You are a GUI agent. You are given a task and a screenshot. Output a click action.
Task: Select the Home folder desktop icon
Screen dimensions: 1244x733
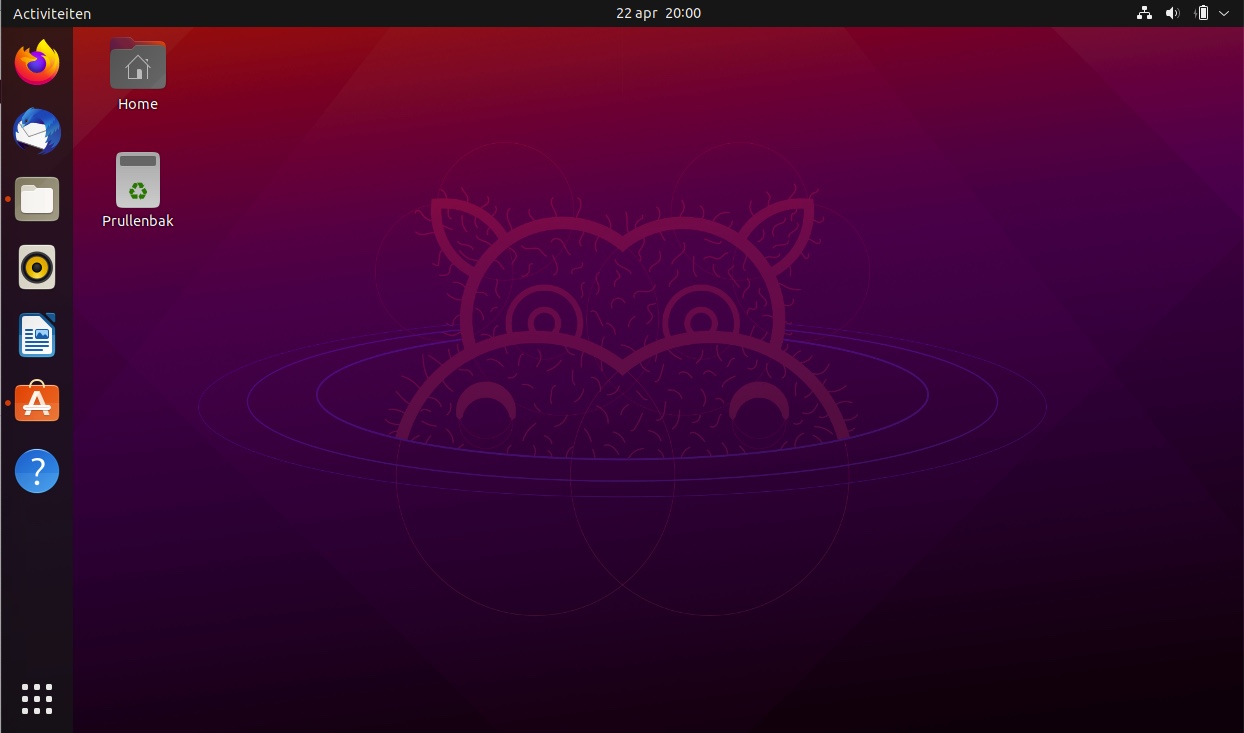(138, 65)
